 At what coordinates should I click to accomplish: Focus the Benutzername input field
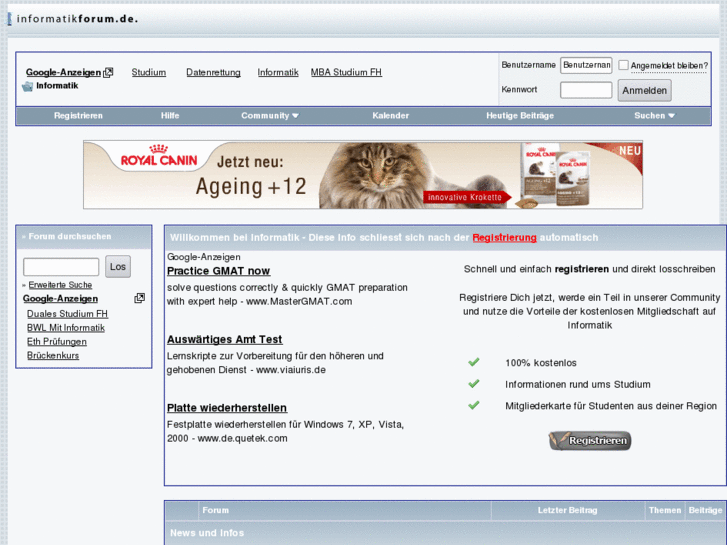coord(586,65)
